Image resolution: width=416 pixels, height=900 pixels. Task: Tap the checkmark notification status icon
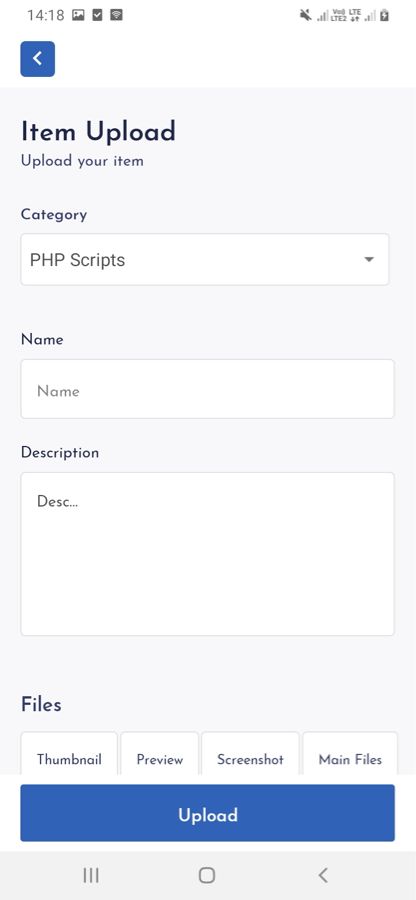coord(98,15)
